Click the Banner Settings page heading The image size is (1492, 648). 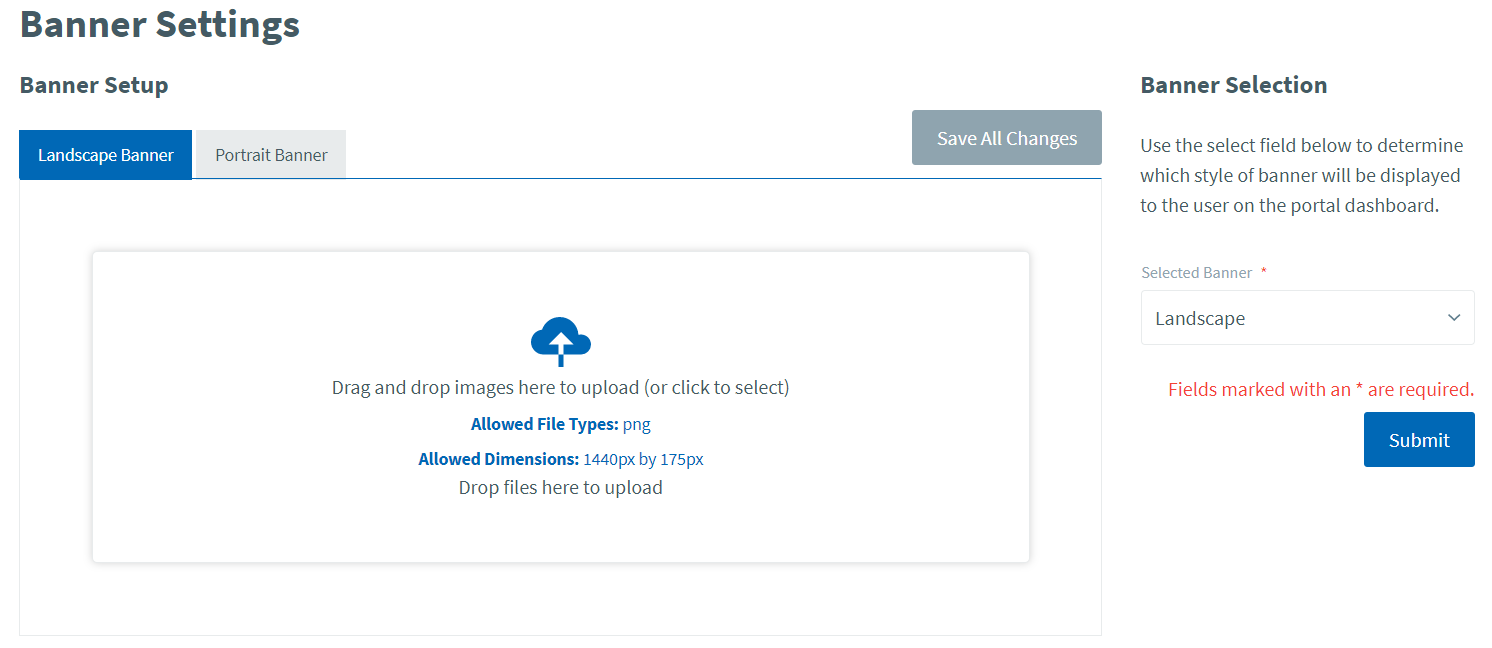tap(160, 25)
